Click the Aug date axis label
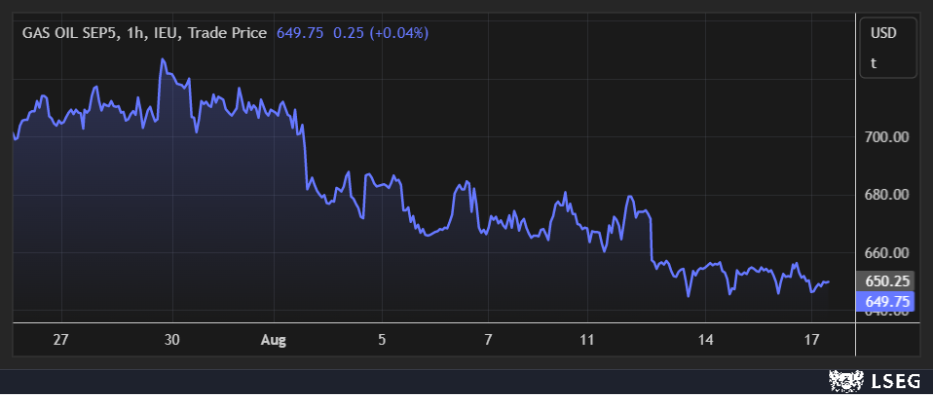The image size is (933, 395). tap(274, 341)
